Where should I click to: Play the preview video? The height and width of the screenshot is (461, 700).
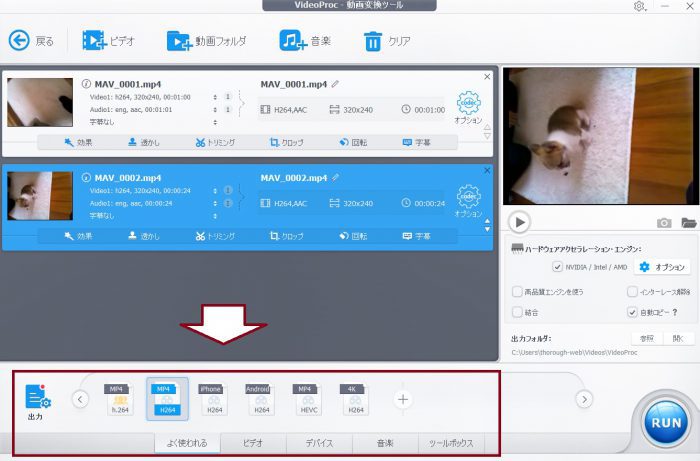click(519, 222)
